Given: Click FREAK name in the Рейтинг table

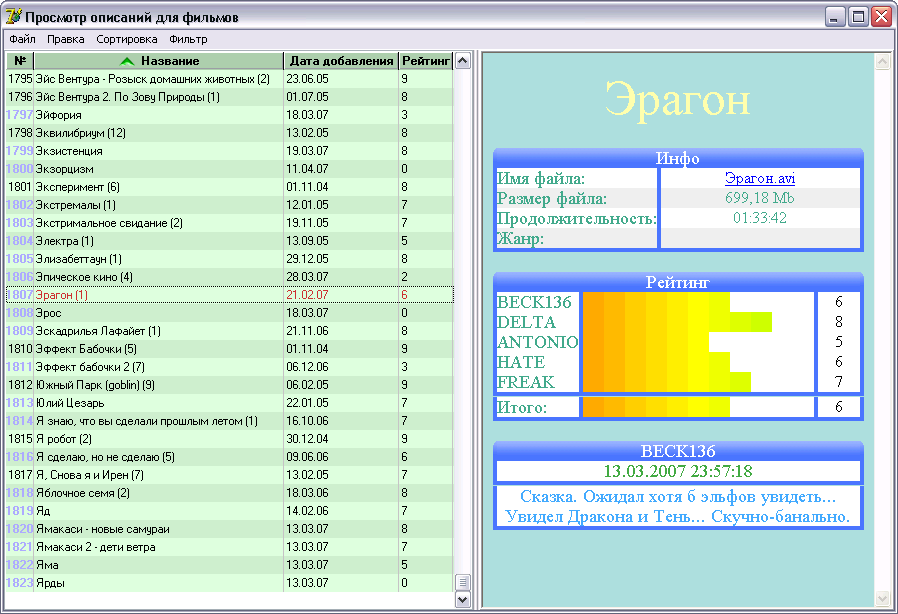Looking at the screenshot, I should click(525, 382).
